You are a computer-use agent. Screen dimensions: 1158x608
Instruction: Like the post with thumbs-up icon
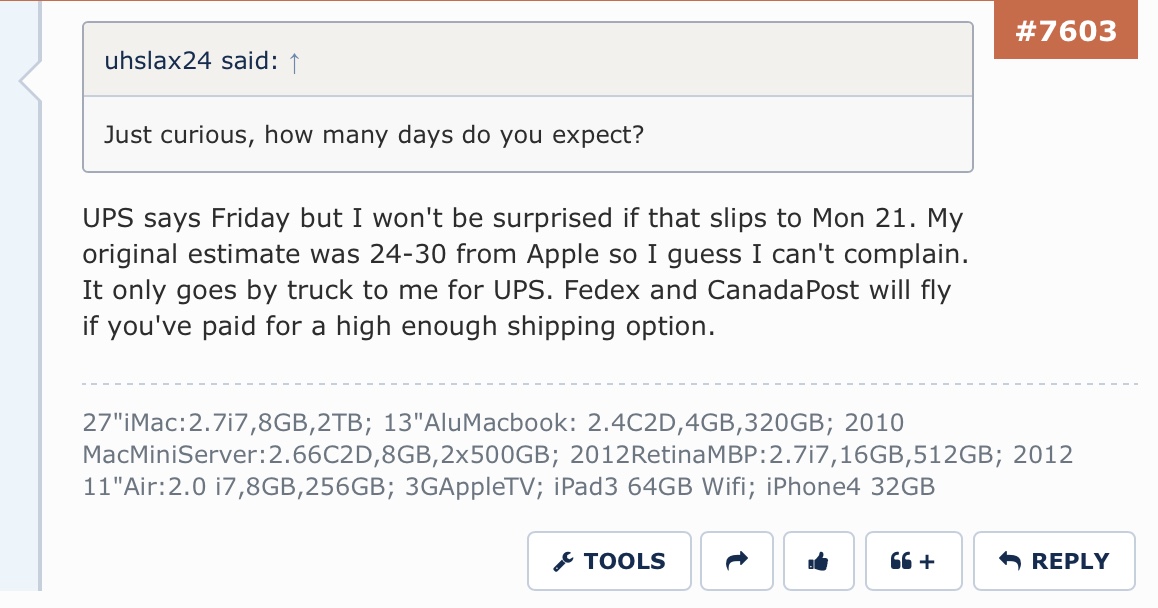point(818,561)
